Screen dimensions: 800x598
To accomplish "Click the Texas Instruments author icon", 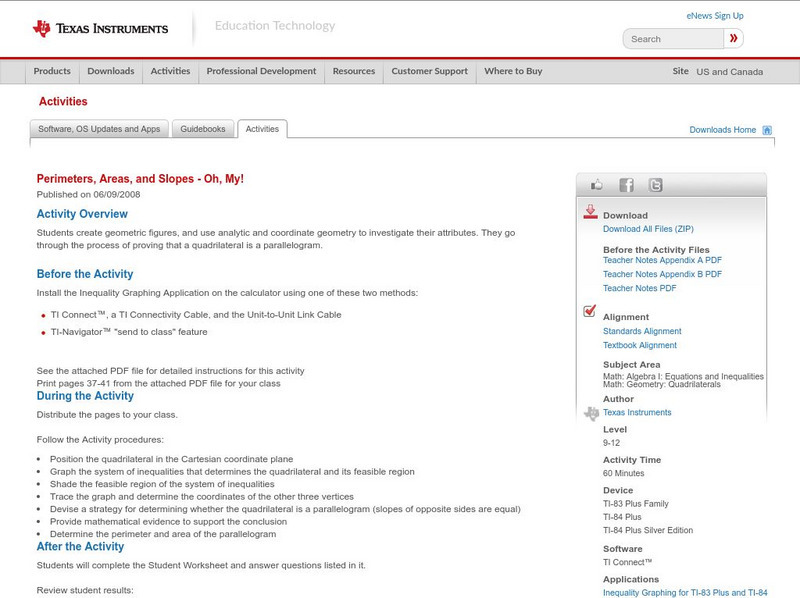I will click(590, 413).
